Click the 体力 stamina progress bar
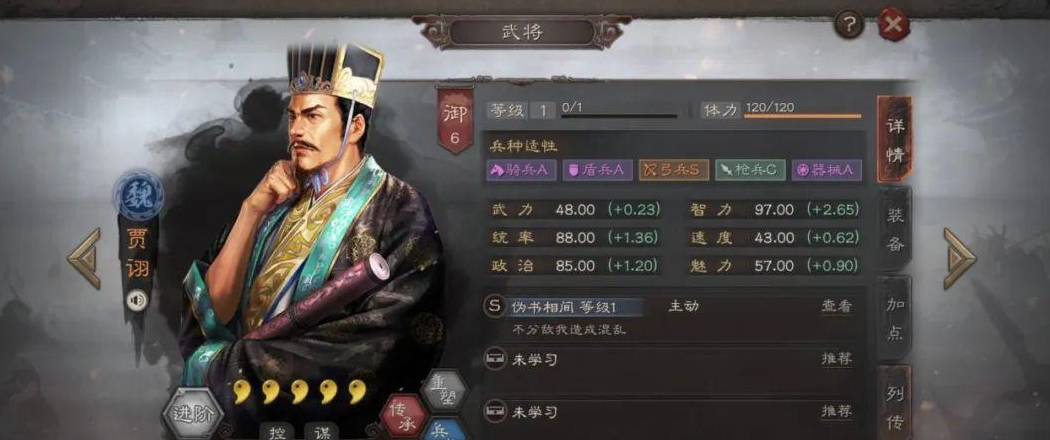1050x440 pixels. [802, 116]
